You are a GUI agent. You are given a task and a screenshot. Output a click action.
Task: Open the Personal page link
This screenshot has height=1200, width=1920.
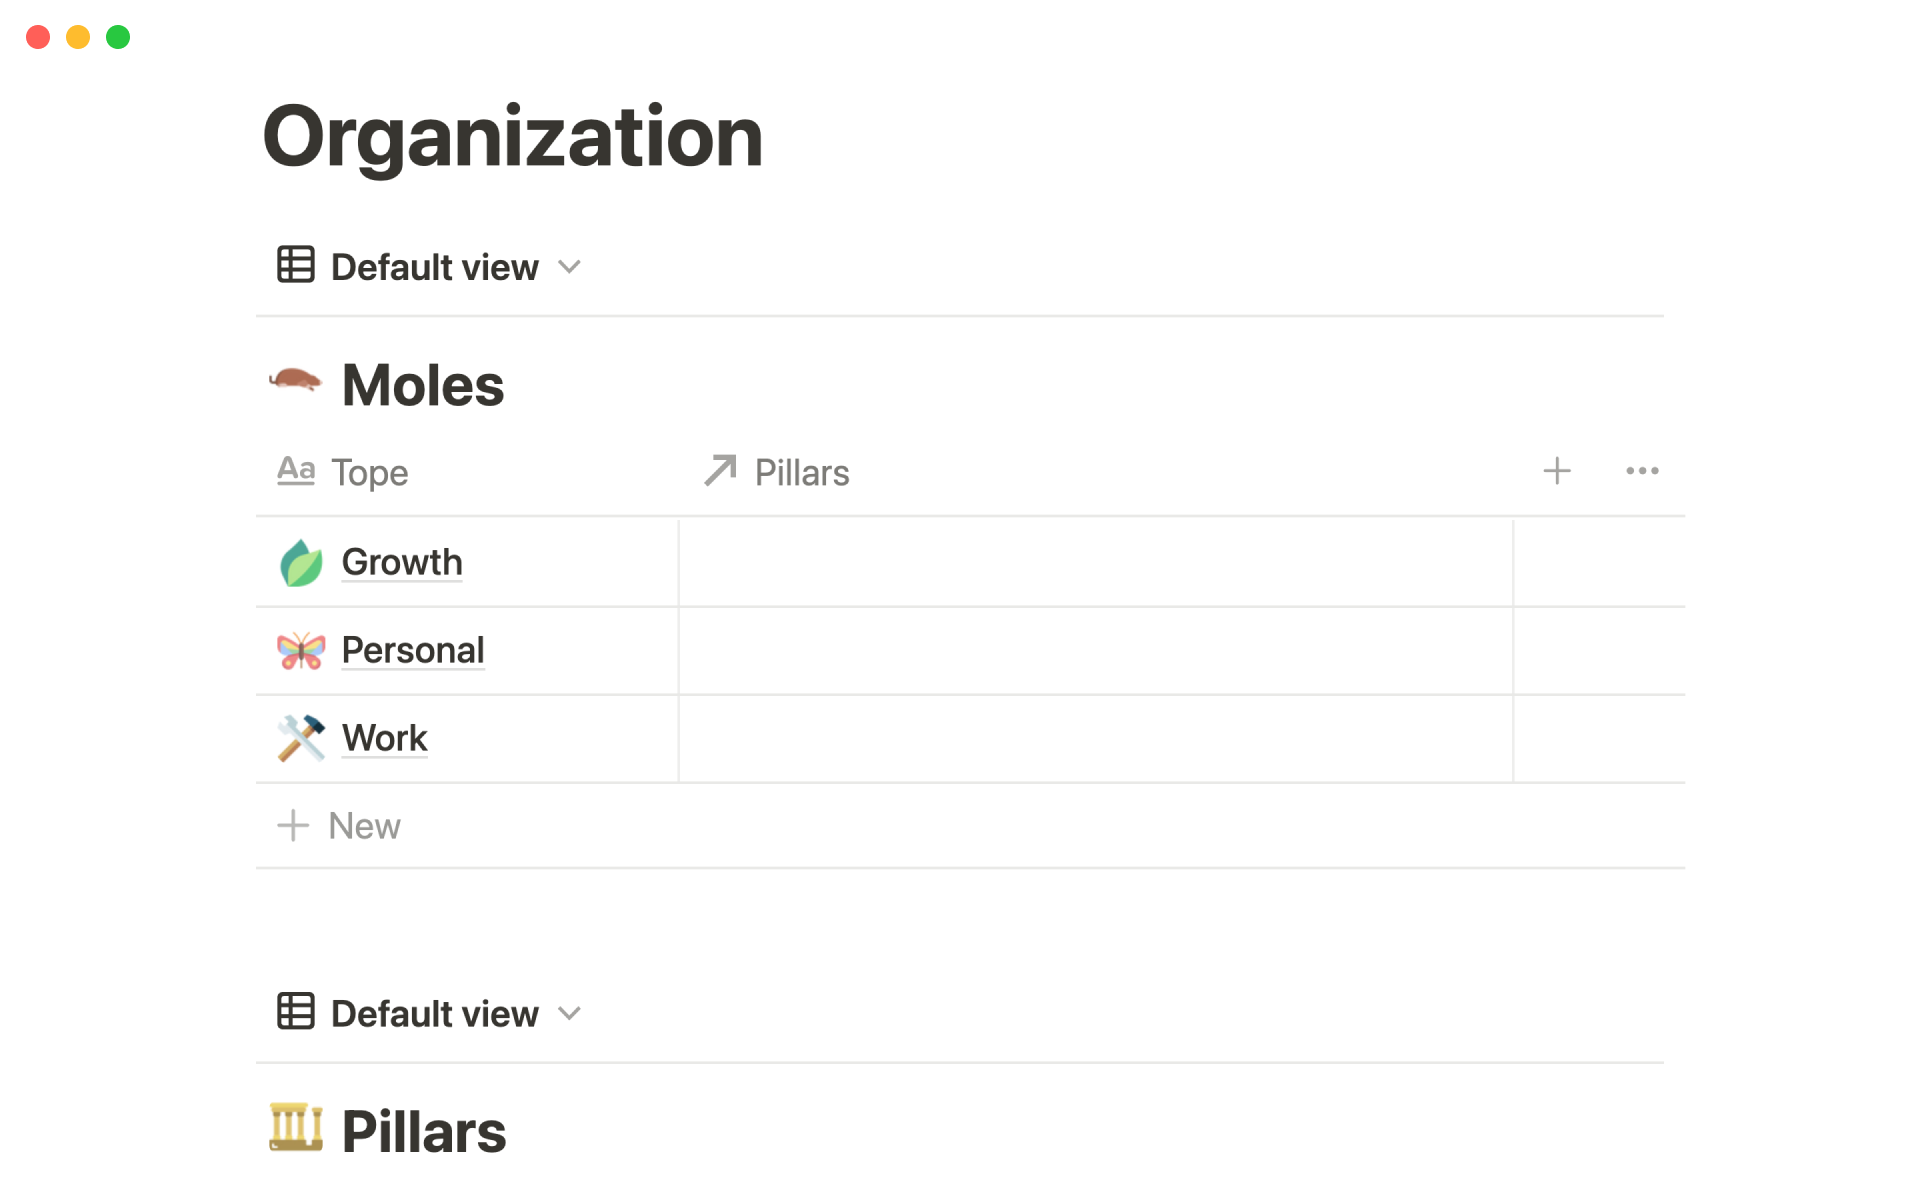(413, 650)
